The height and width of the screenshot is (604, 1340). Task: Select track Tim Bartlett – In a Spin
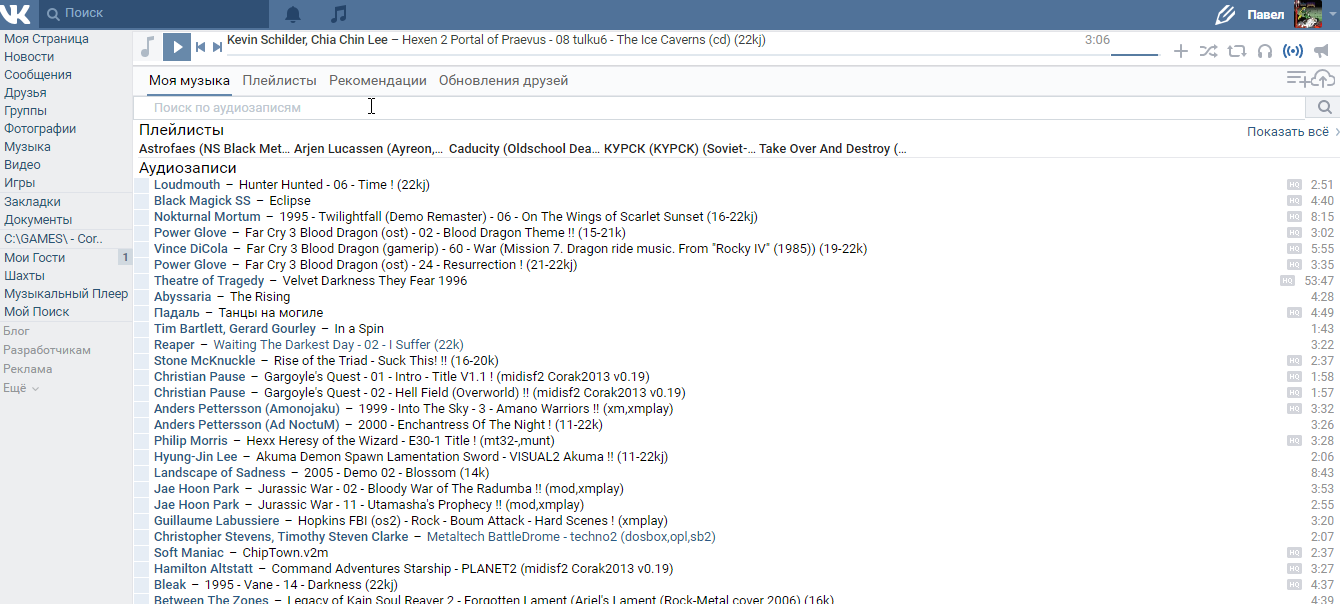tap(736, 329)
